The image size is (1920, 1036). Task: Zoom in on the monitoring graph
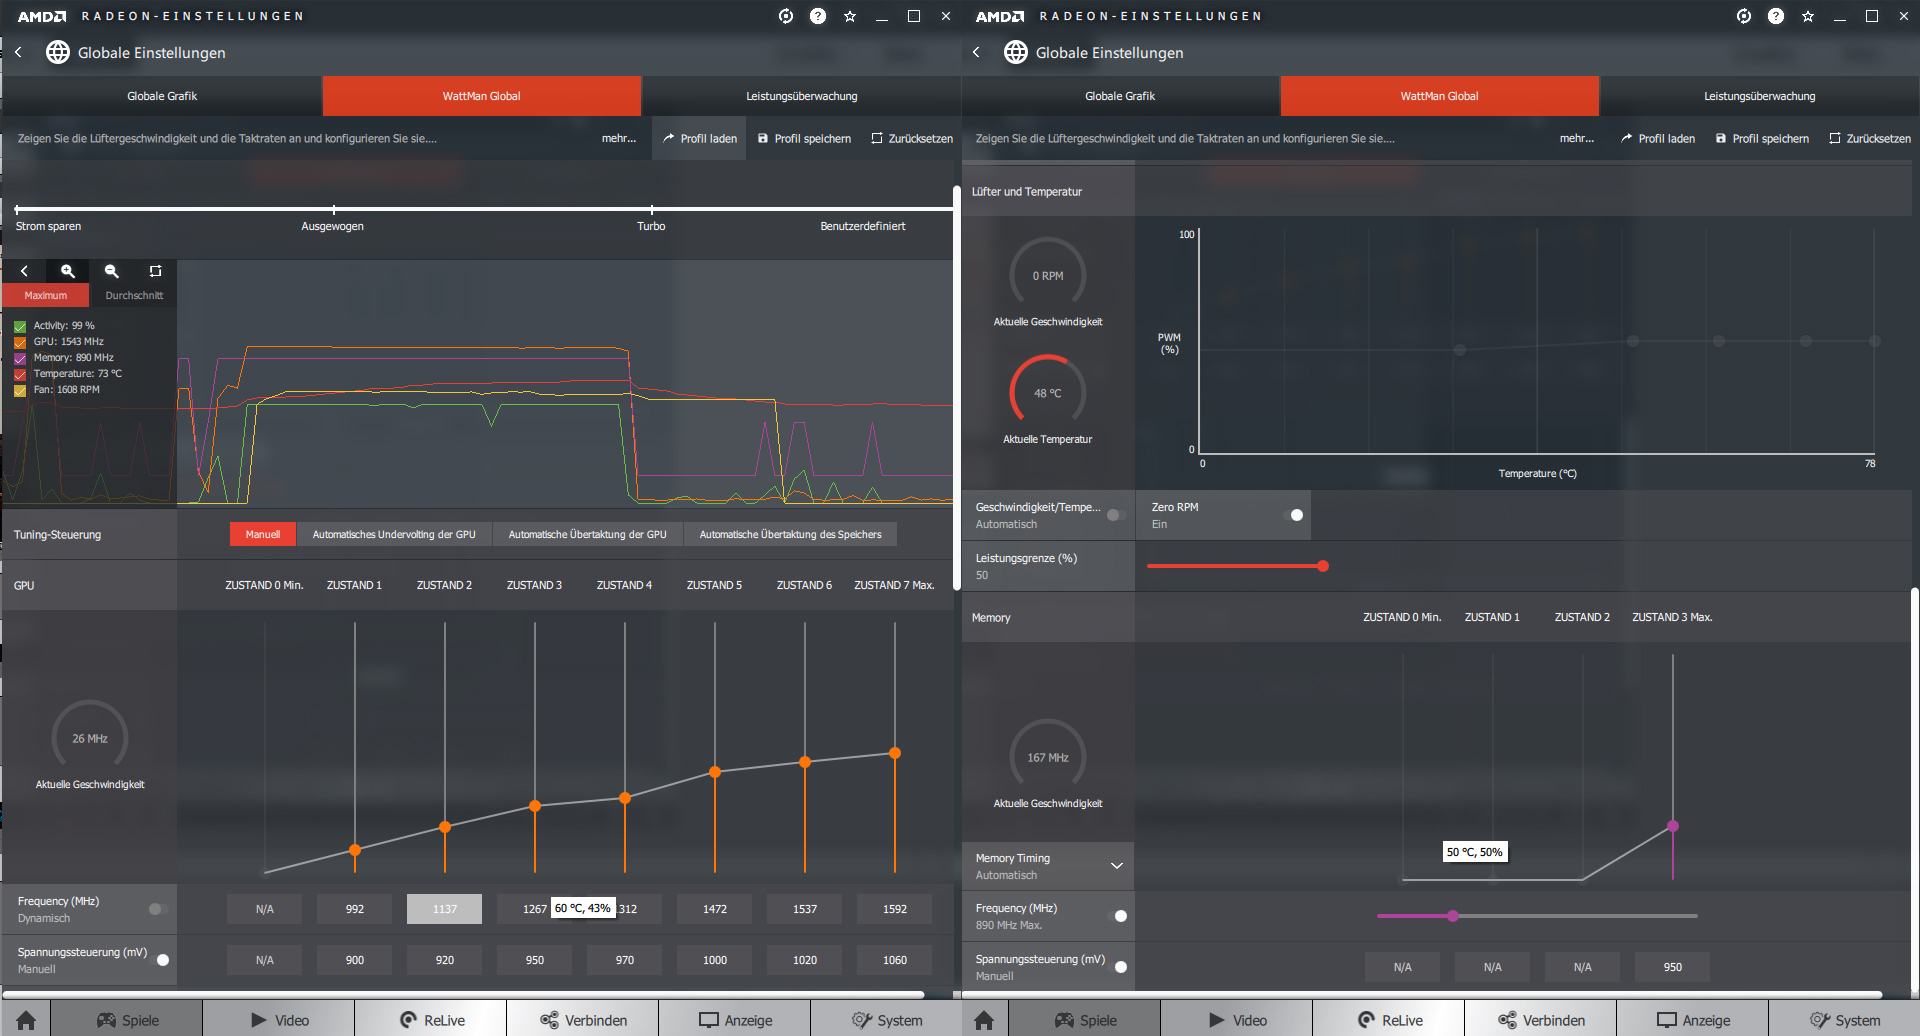click(68, 271)
